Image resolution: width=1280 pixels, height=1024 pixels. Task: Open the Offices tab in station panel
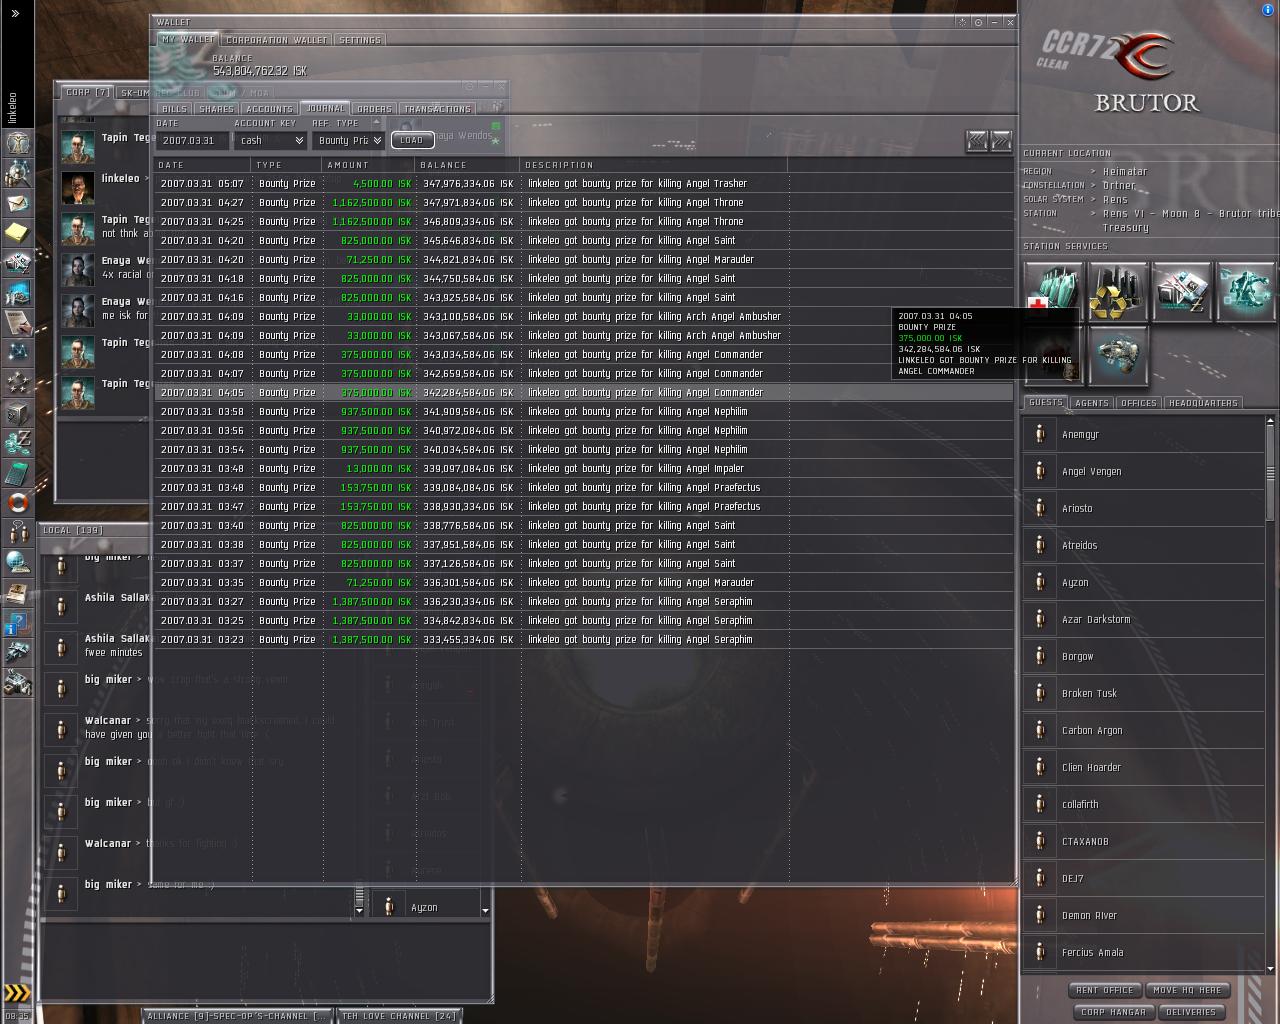(1139, 403)
